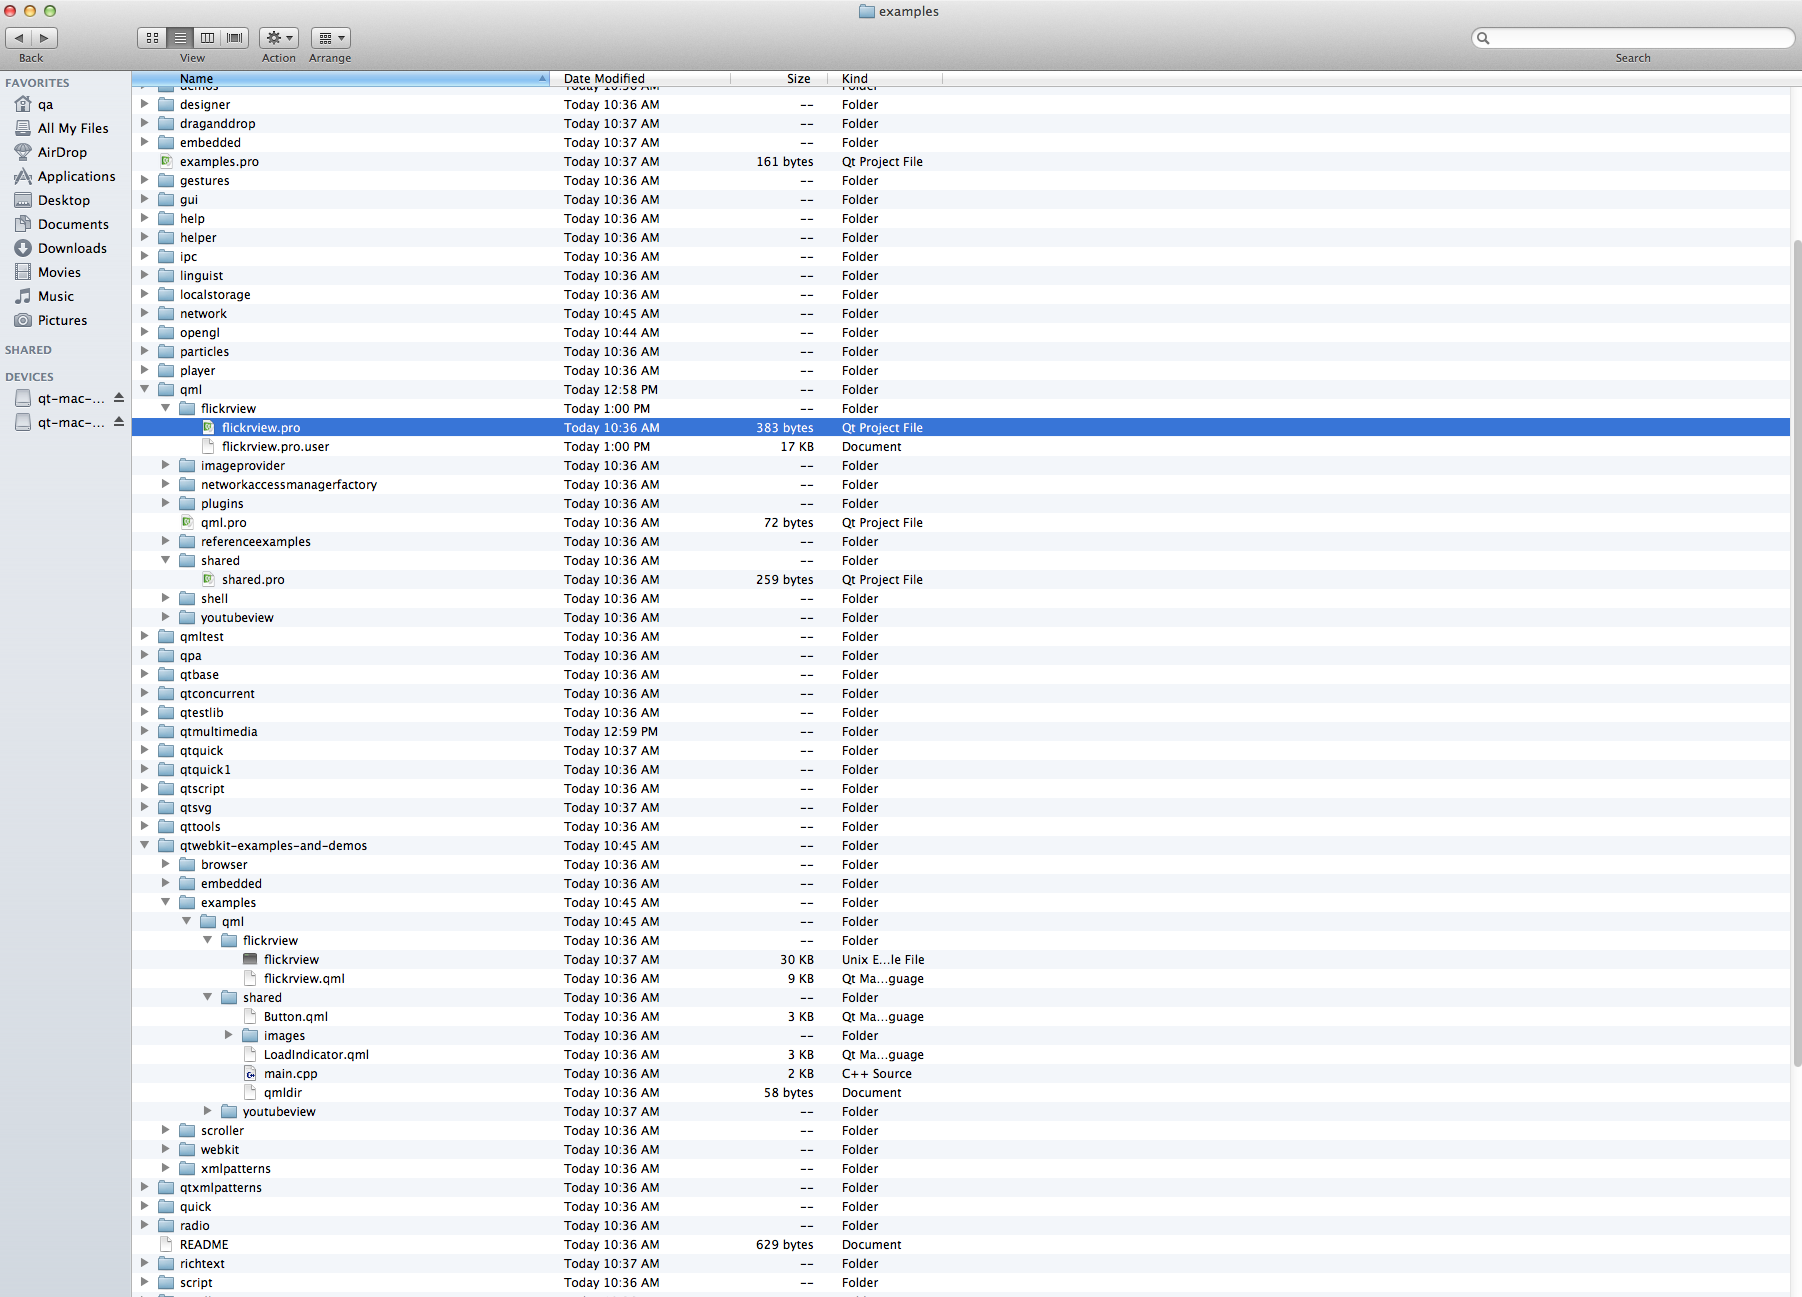Open Downloads in the sidebar

tap(72, 248)
